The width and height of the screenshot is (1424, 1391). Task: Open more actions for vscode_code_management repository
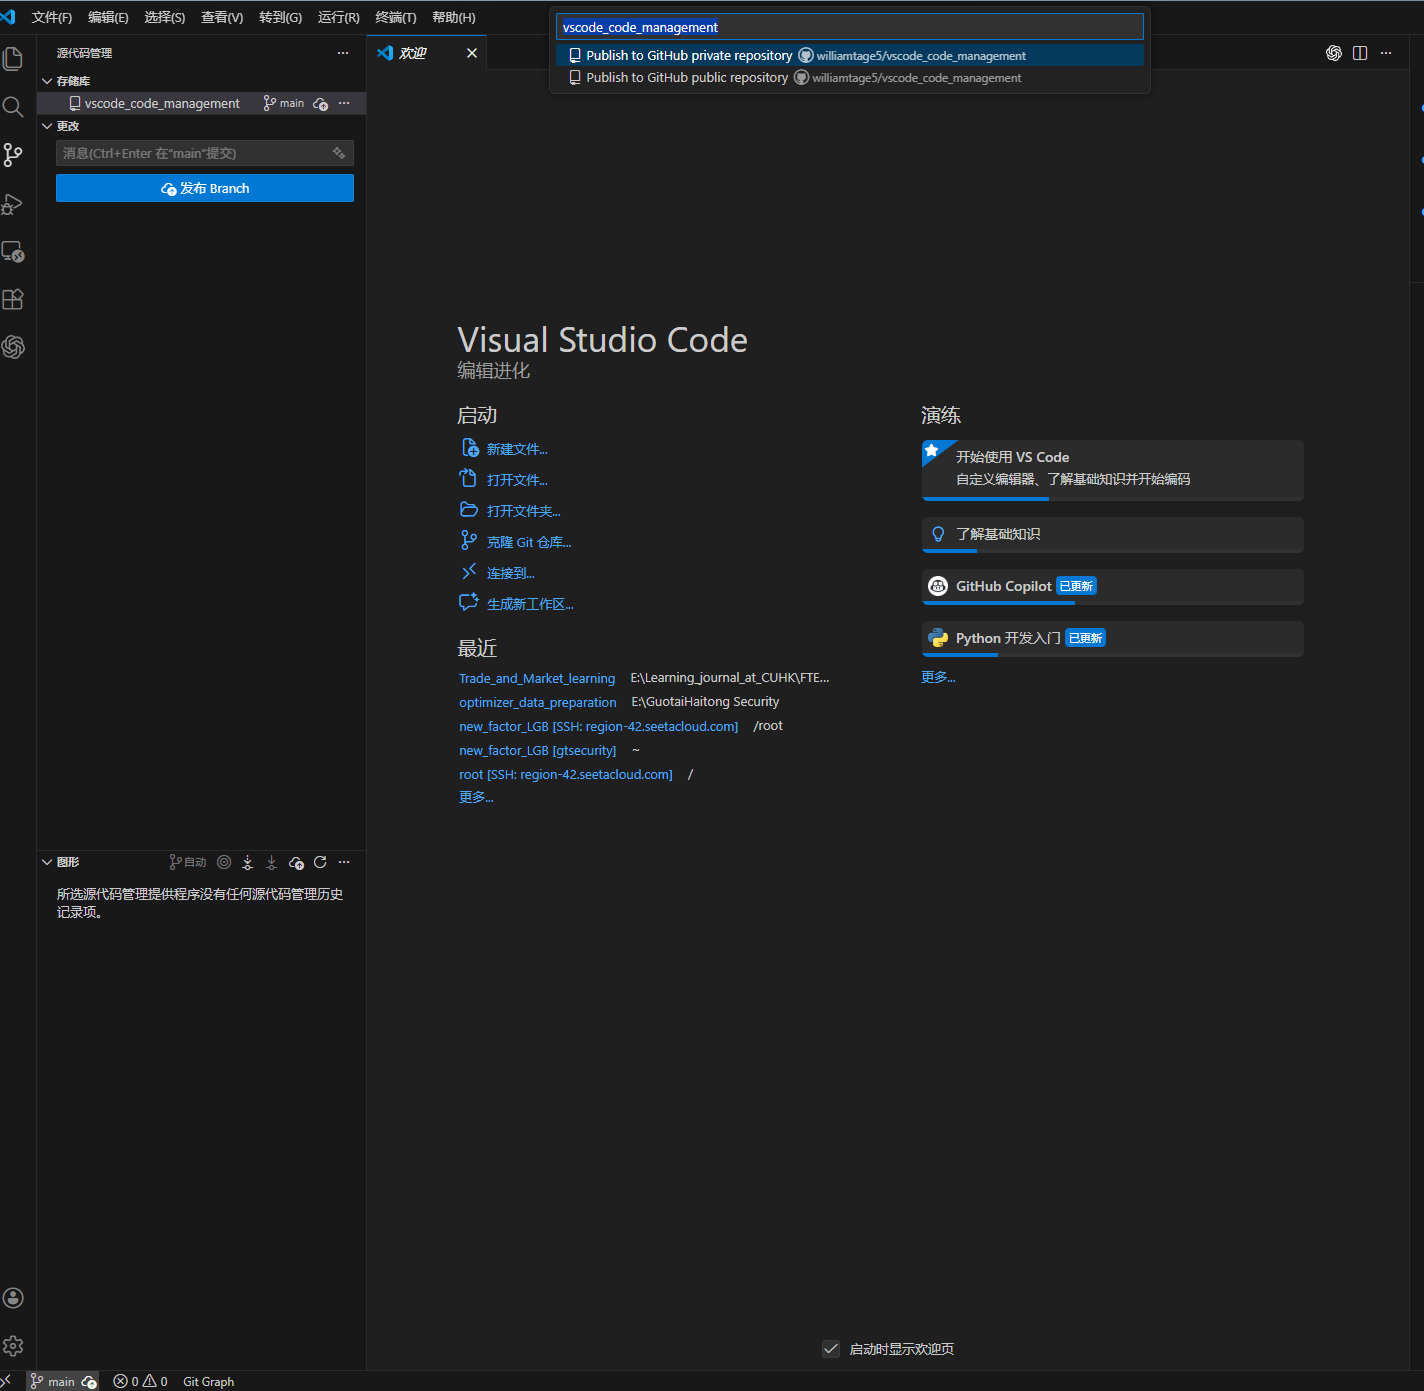pyautogui.click(x=344, y=103)
